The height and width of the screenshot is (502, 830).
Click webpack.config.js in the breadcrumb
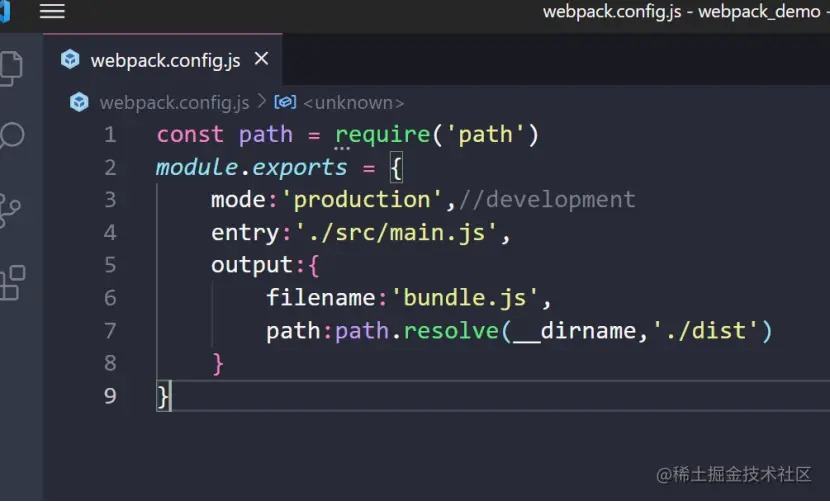[x=174, y=103]
